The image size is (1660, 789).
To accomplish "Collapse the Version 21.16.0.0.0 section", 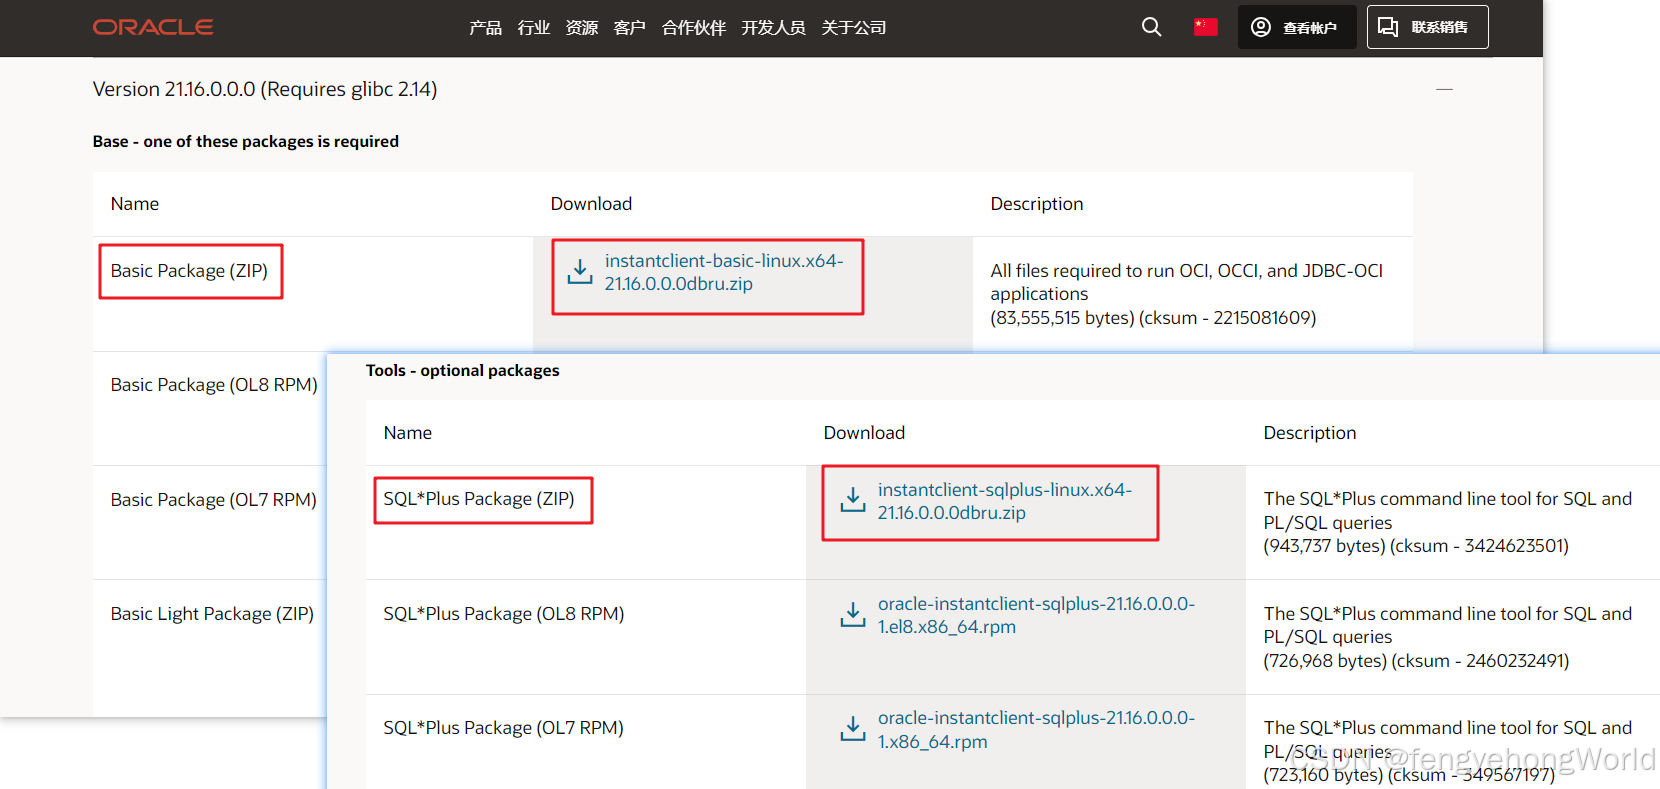I will coord(1444,89).
